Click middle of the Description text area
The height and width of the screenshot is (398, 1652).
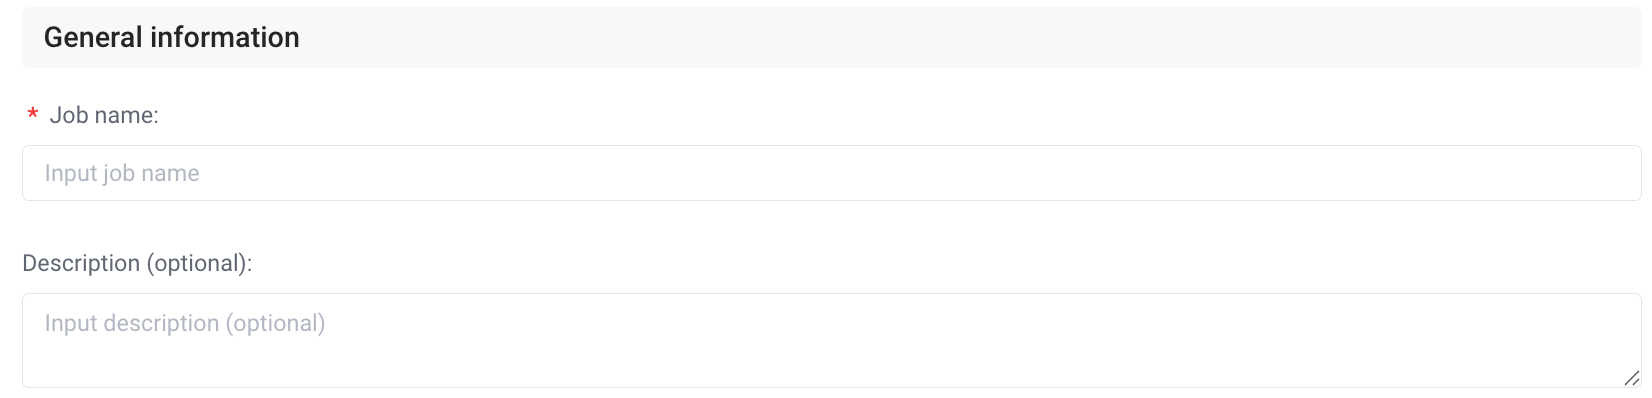831,340
